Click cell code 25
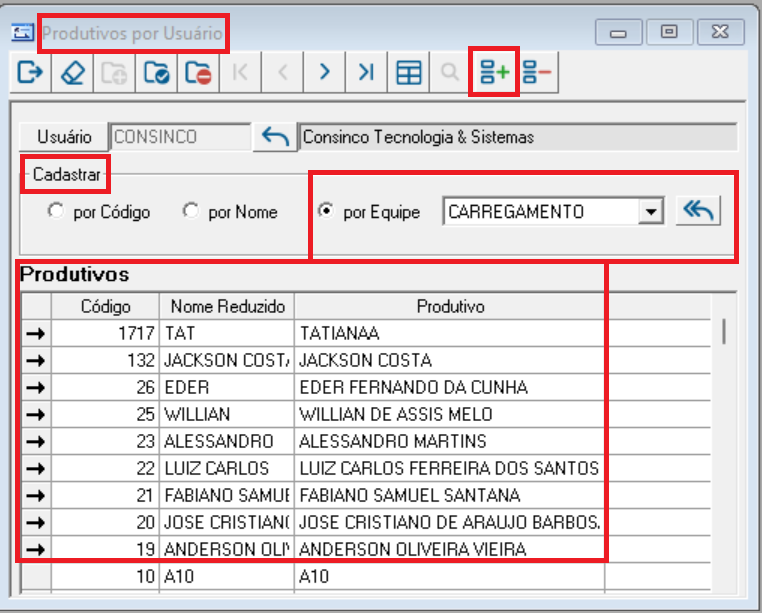The width and height of the screenshot is (762, 613). [105, 414]
